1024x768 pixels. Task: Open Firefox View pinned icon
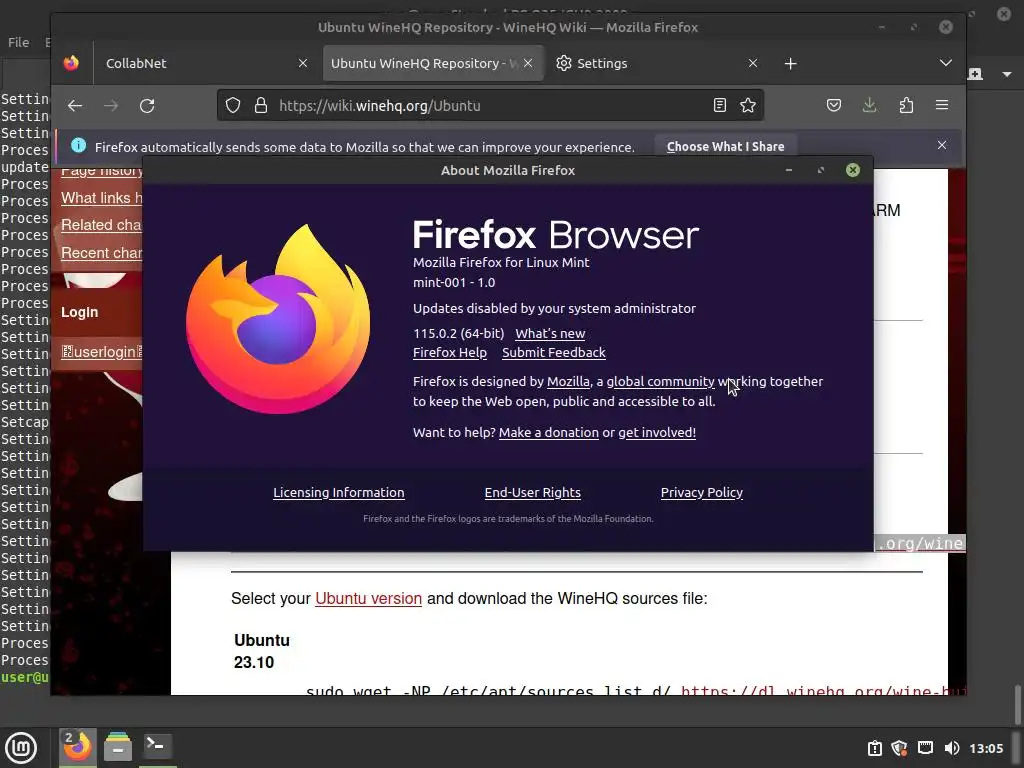(x=71, y=63)
